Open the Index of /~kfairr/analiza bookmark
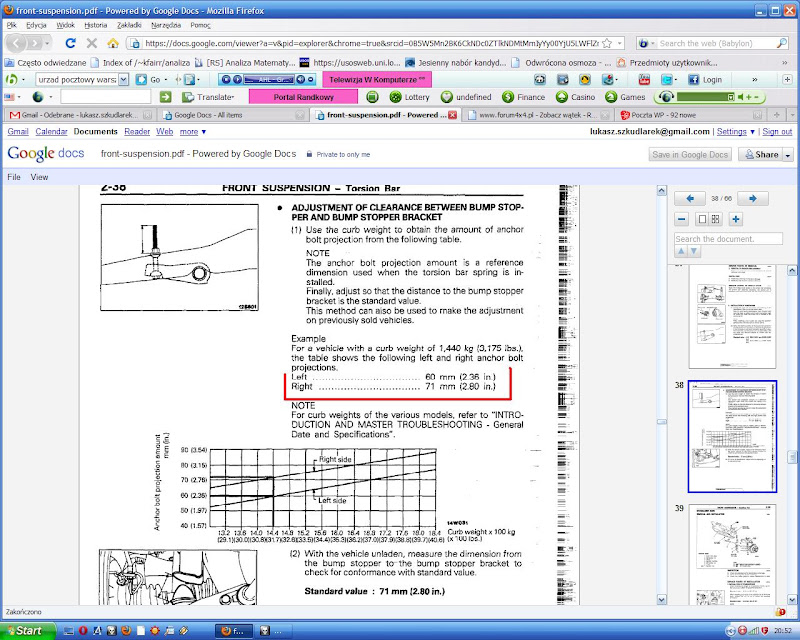Screen dimensions: 800x640 click(x=140, y=63)
